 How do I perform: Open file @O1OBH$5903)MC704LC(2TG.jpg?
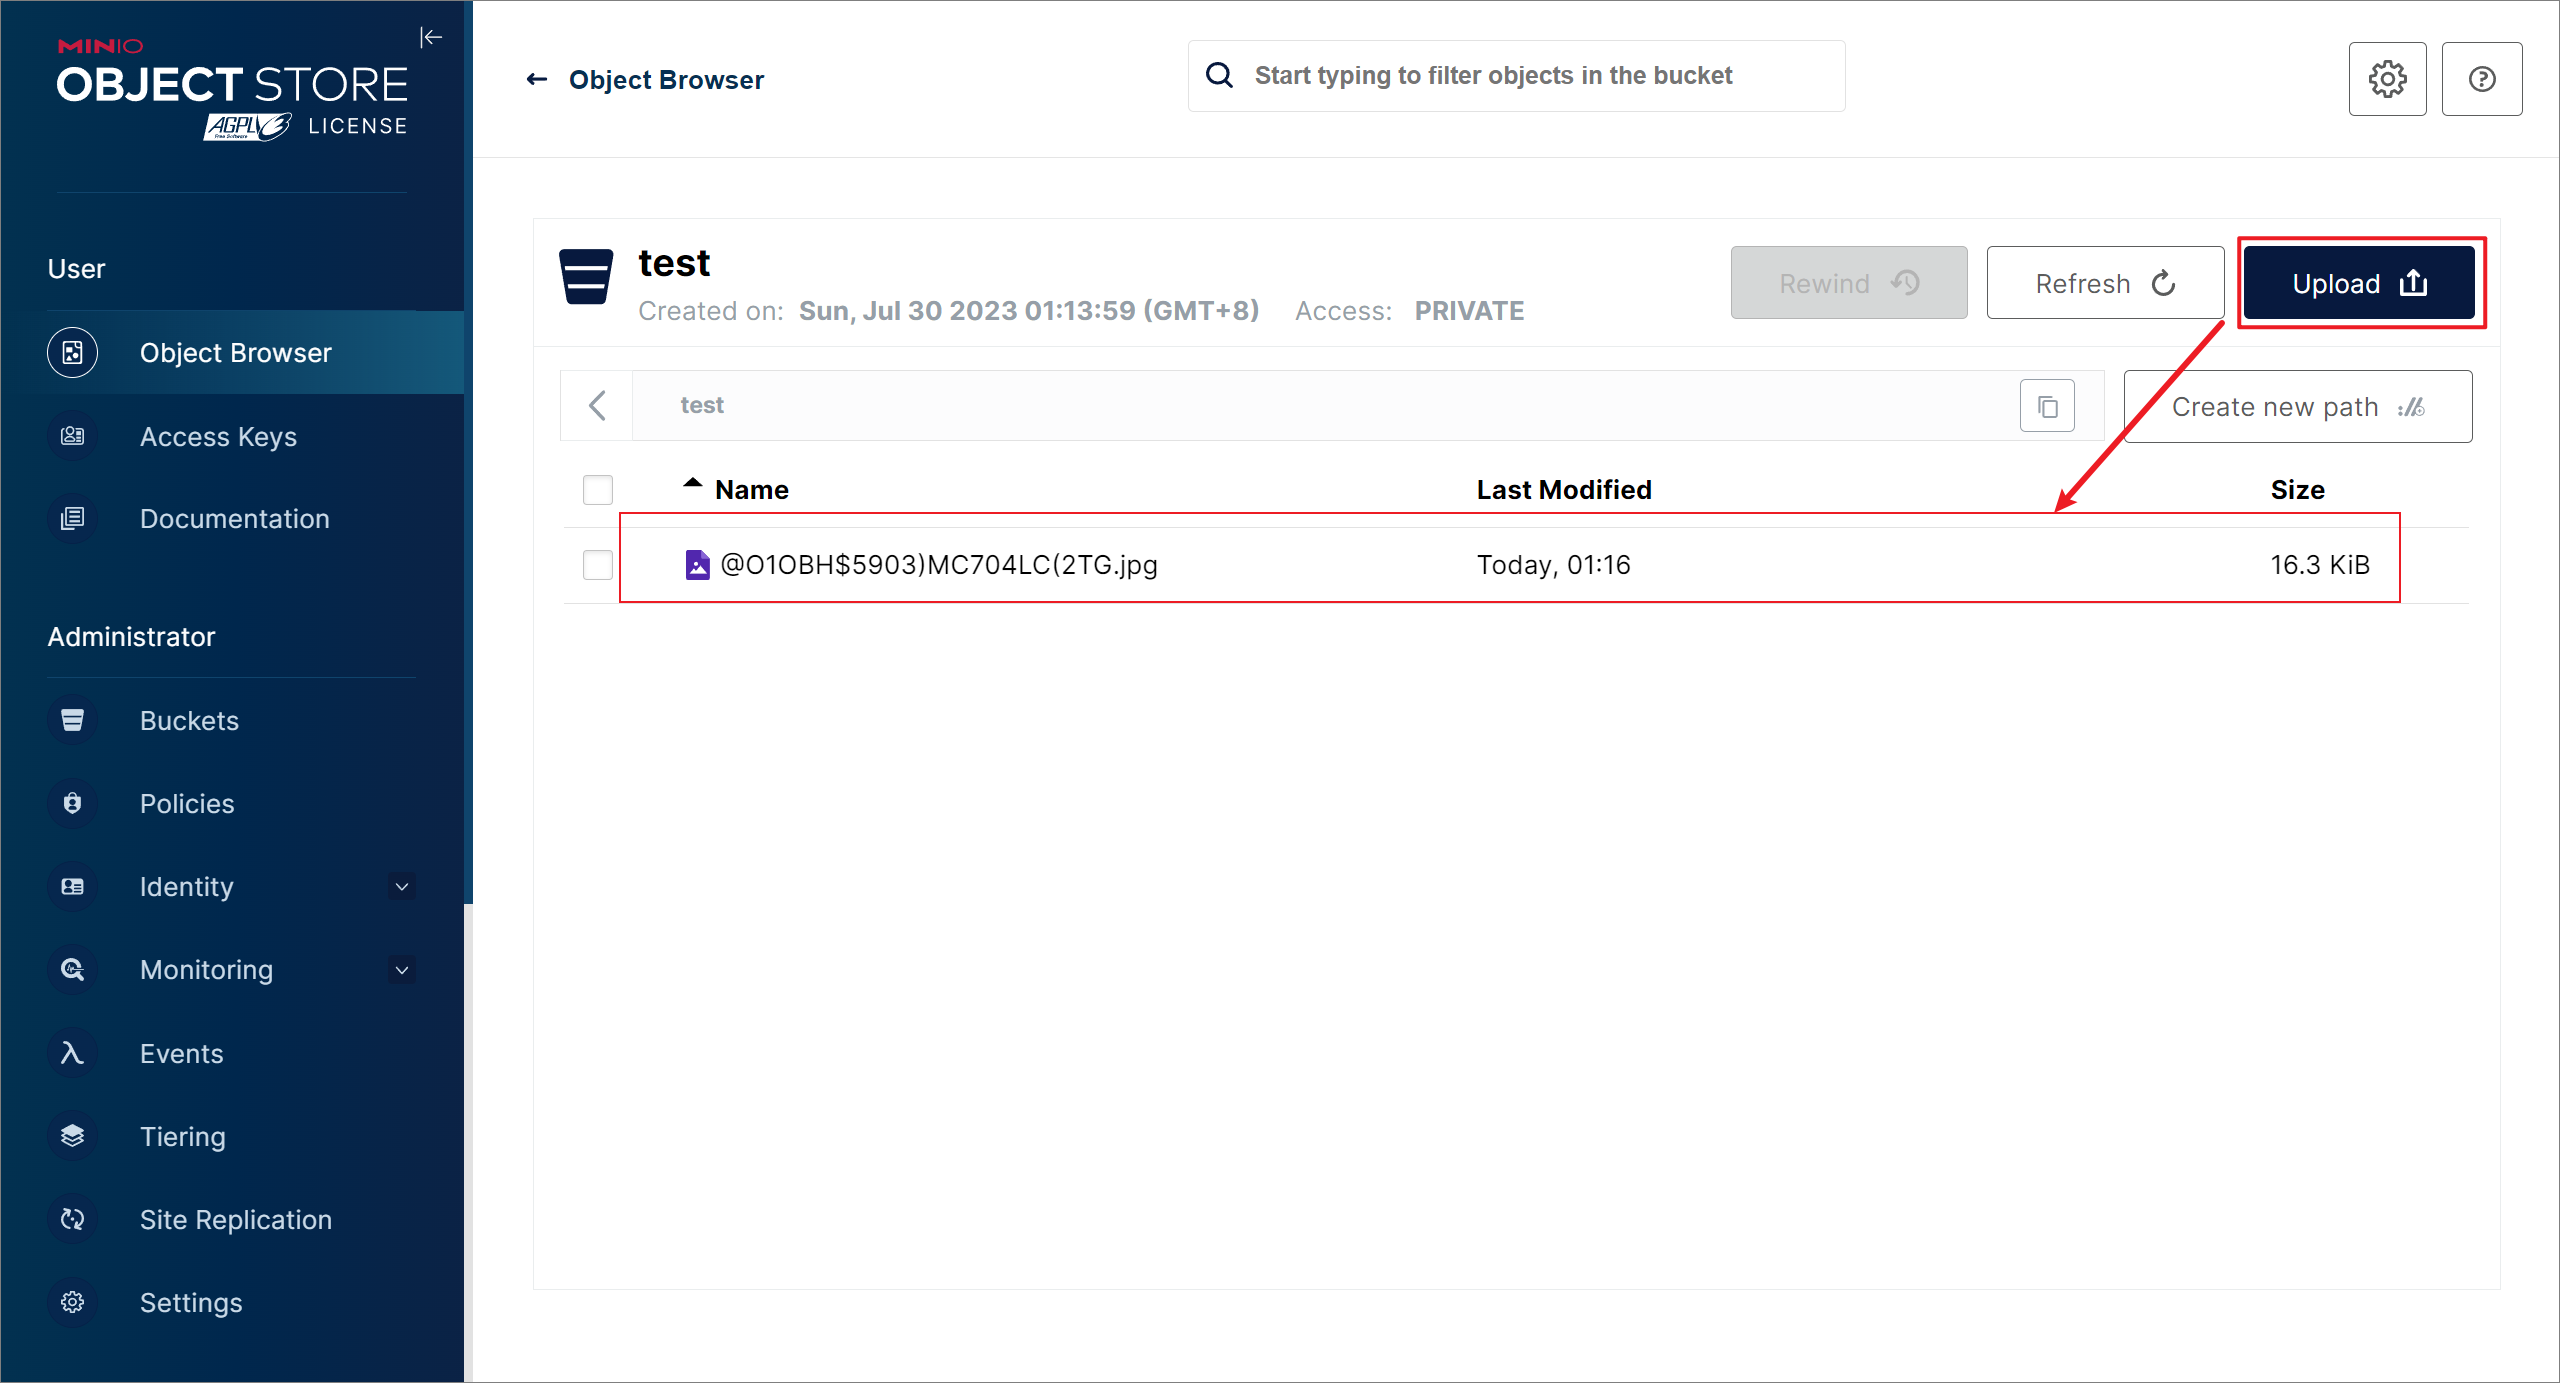click(x=939, y=565)
